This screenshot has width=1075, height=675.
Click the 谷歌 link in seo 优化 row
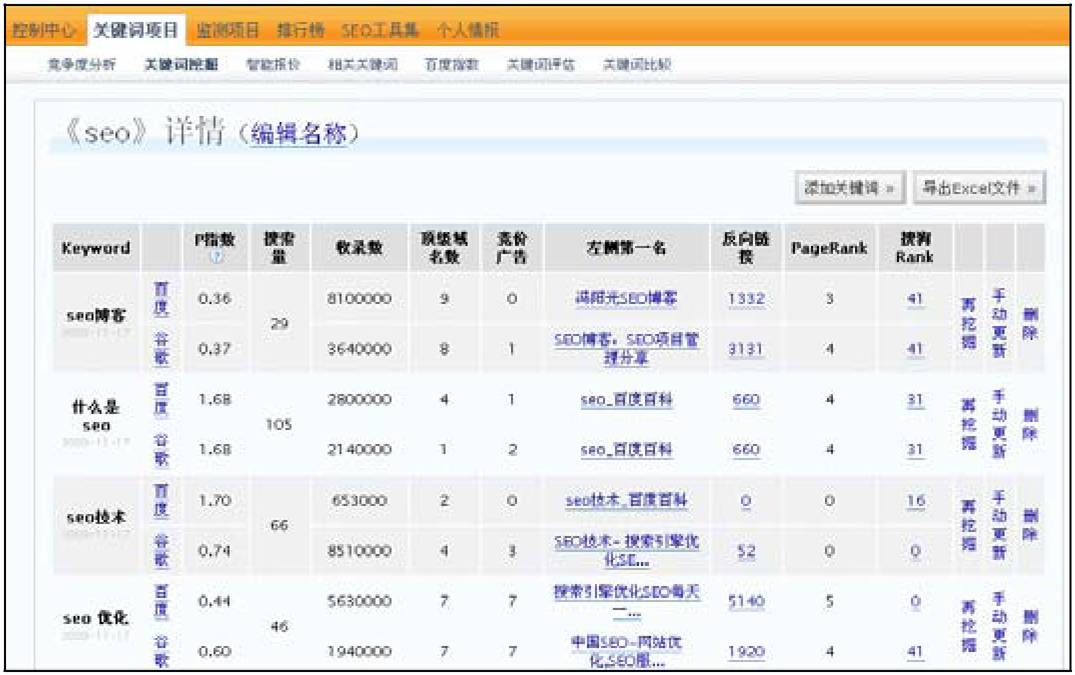pyautogui.click(x=161, y=651)
